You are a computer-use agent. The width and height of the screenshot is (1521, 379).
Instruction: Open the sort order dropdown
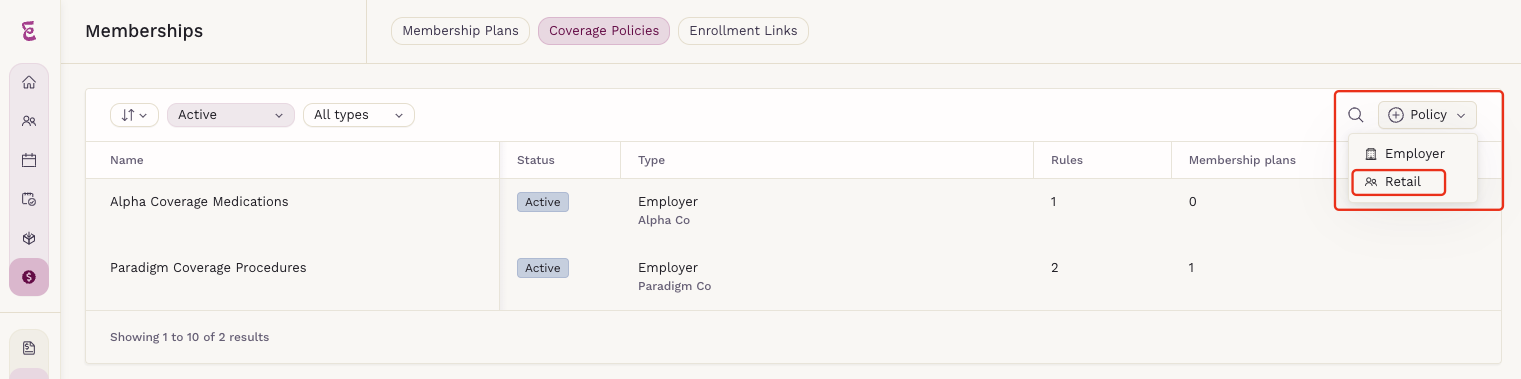[134, 115]
